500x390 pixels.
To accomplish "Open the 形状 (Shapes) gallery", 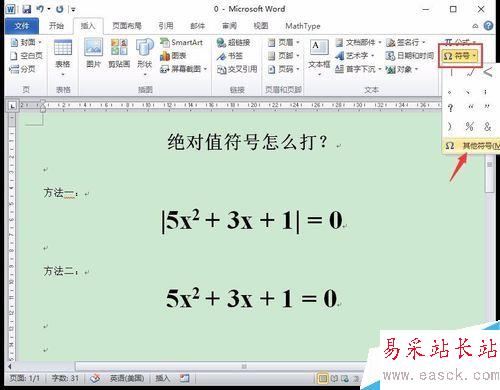I will pyautogui.click(x=145, y=57).
